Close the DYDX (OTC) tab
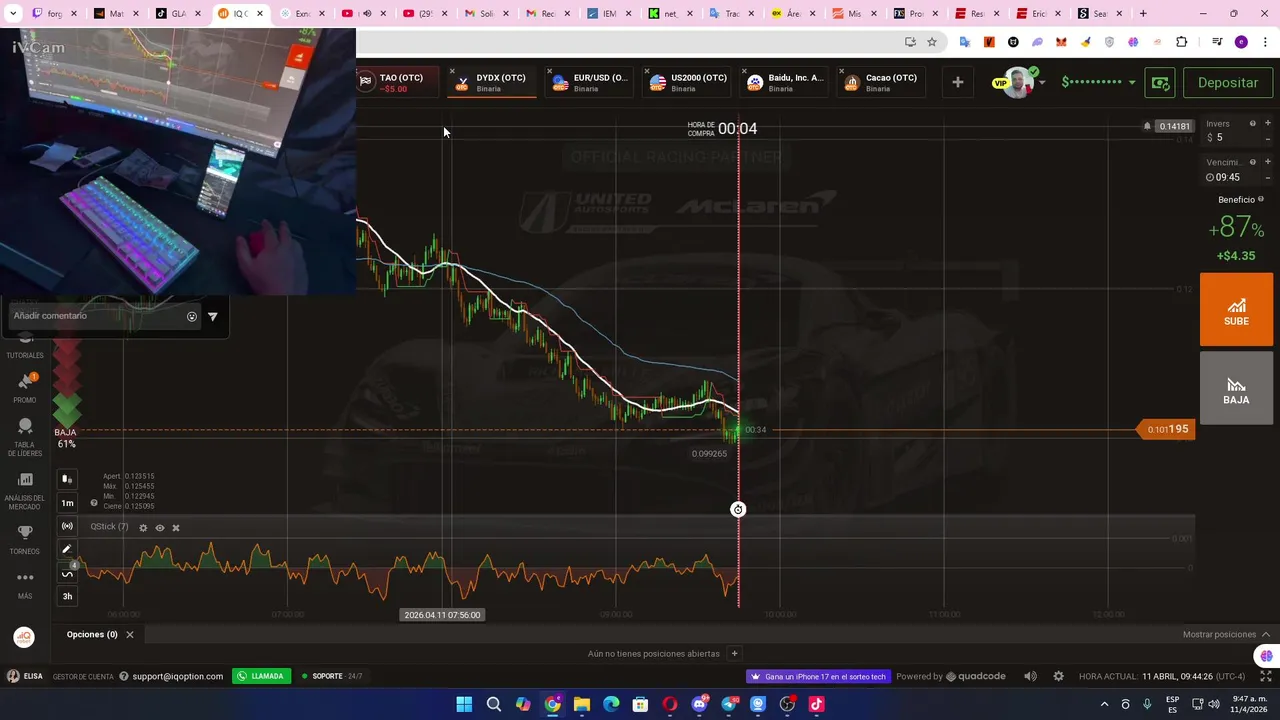Screen dimensions: 1280x720 pyautogui.click(x=452, y=71)
